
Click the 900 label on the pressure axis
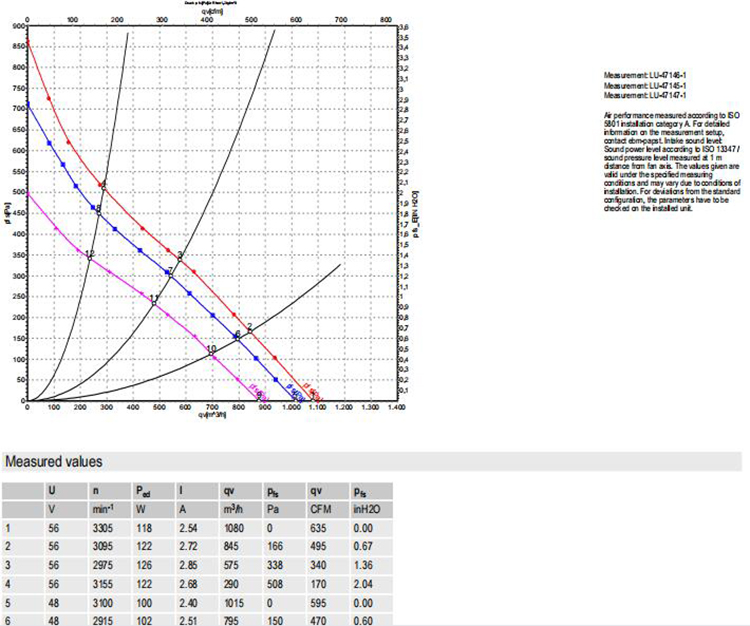17,26
